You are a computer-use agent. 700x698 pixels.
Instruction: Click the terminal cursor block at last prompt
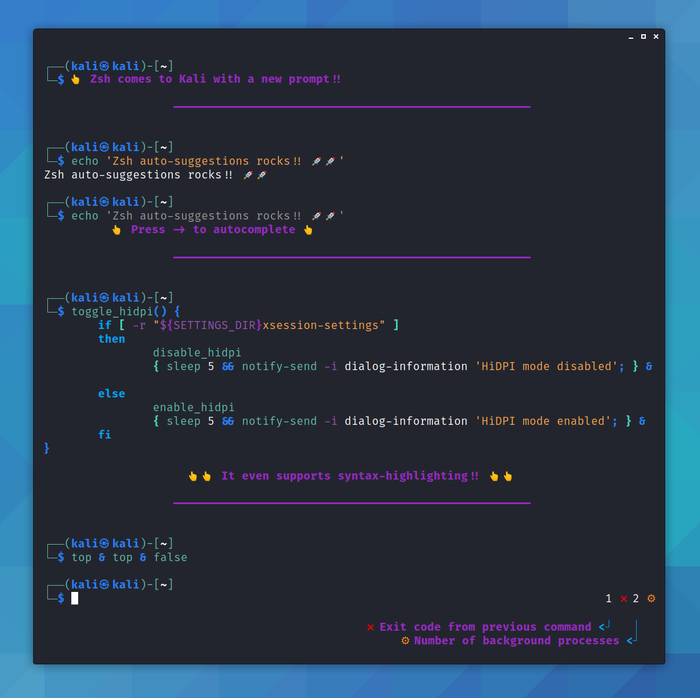point(75,598)
